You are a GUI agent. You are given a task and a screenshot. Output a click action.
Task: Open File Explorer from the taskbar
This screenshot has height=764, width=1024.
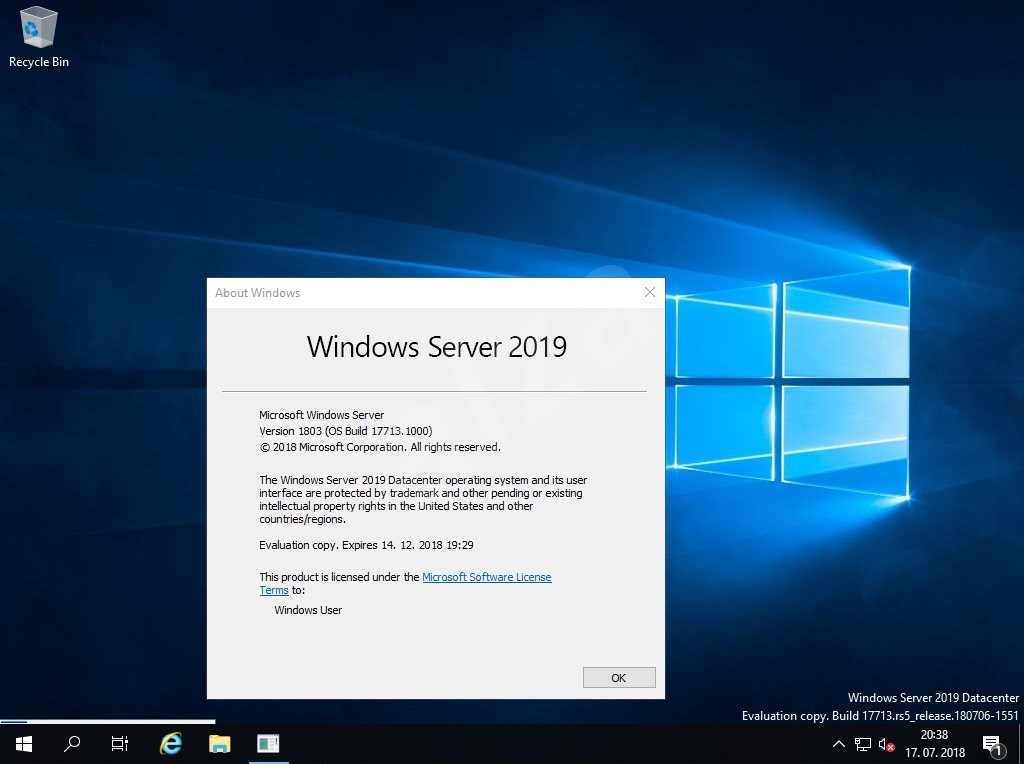219,744
